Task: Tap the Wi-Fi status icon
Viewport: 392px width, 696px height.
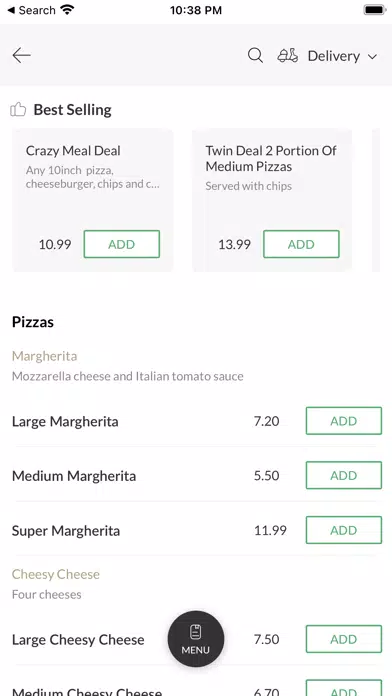Action: [x=67, y=10]
